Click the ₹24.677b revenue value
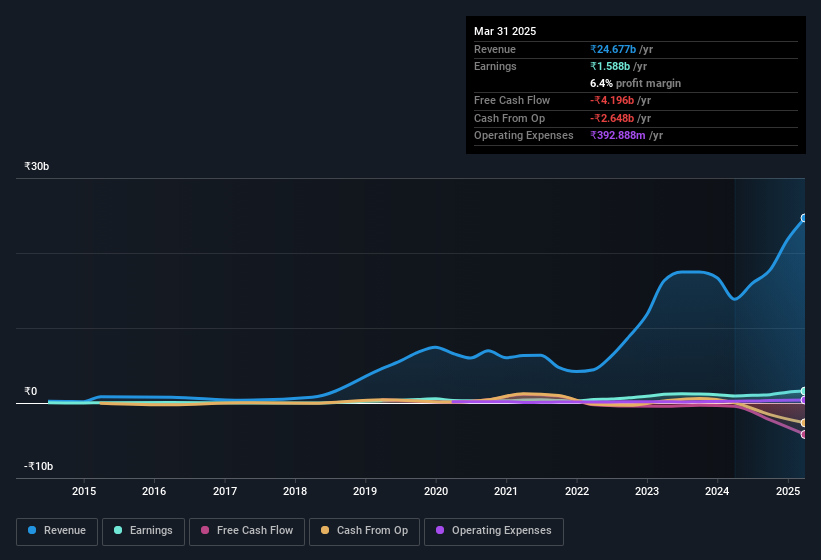 pos(613,49)
